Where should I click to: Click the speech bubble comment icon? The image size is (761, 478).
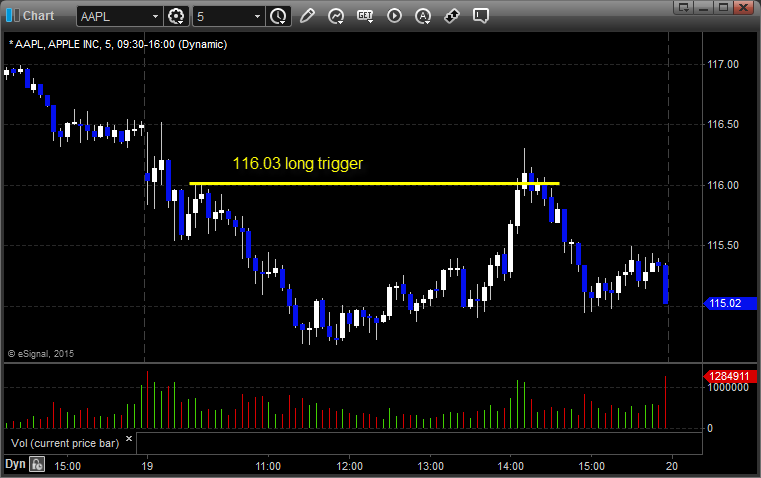coord(481,16)
